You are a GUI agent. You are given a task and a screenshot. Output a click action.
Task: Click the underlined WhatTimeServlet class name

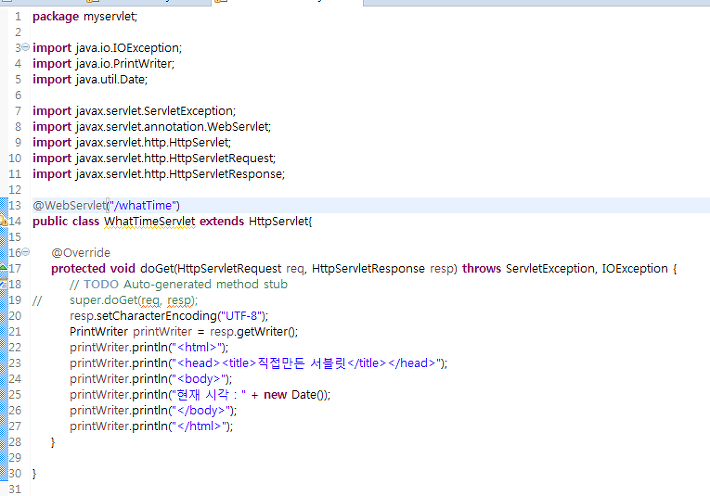click(149, 222)
